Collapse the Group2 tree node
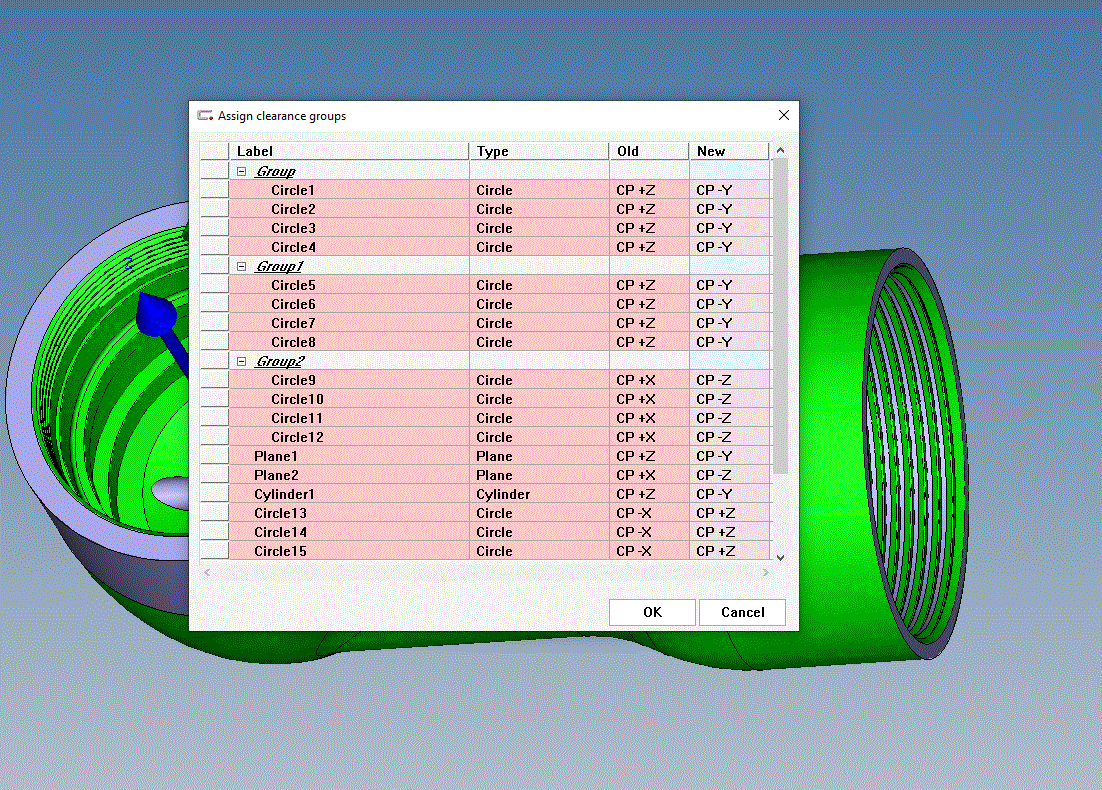The height and width of the screenshot is (790, 1102). click(241, 361)
